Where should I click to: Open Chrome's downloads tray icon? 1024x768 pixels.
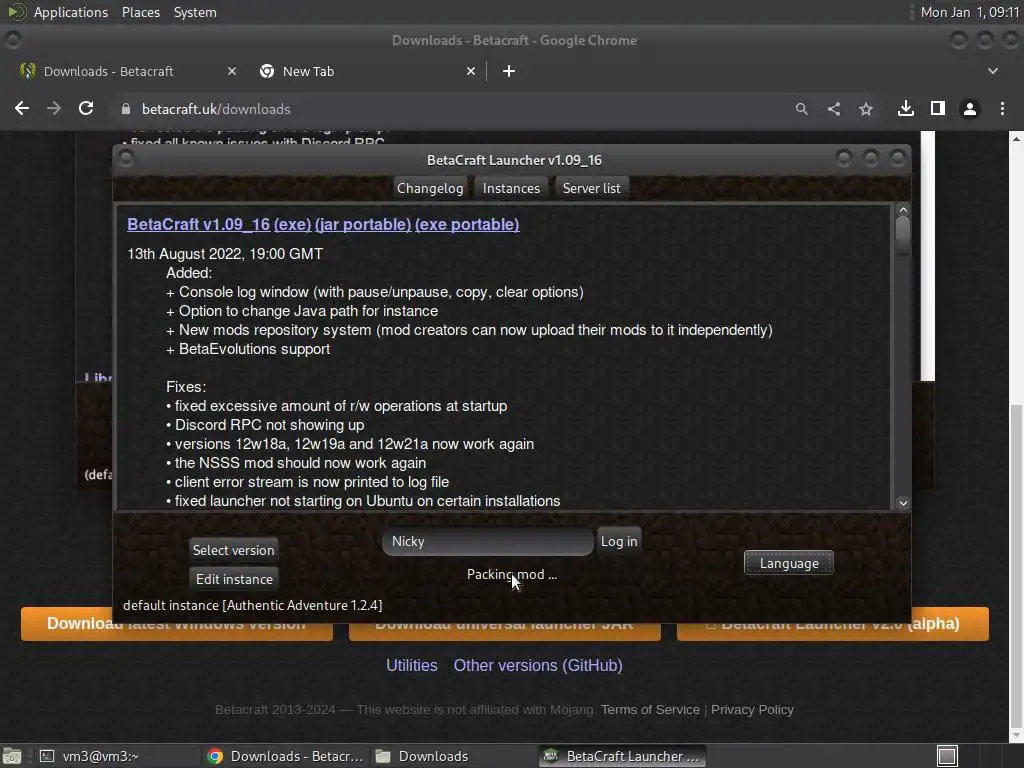[x=906, y=108]
